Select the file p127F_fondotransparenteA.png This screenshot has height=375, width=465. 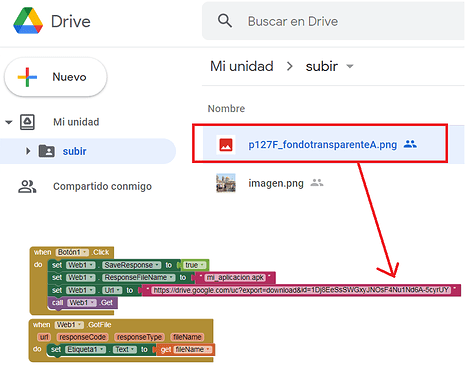pyautogui.click(x=322, y=145)
